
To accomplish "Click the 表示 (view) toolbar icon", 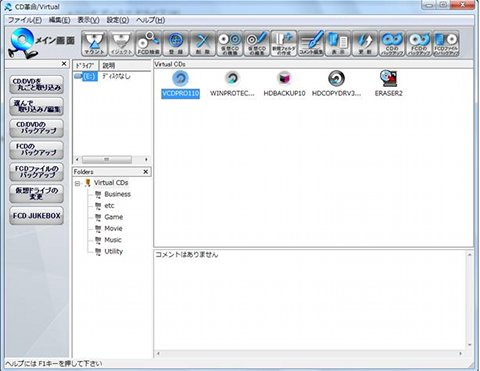I will (338, 43).
